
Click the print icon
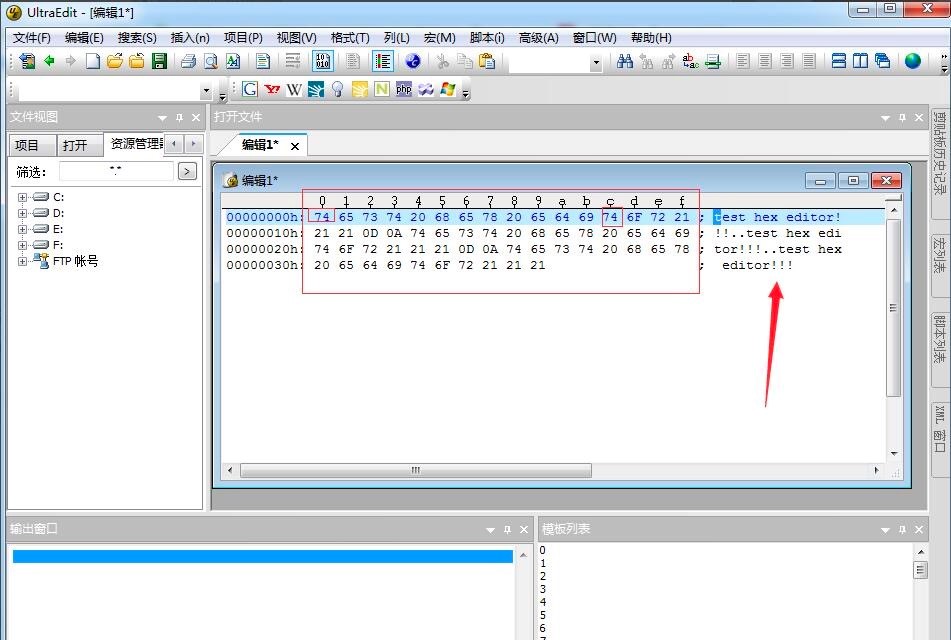pos(189,61)
